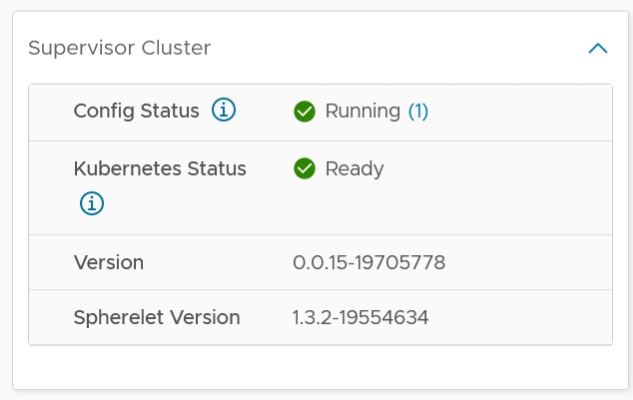The image size is (633, 400).
Task: Select the Kubernetes Status label
Action: 160,169
